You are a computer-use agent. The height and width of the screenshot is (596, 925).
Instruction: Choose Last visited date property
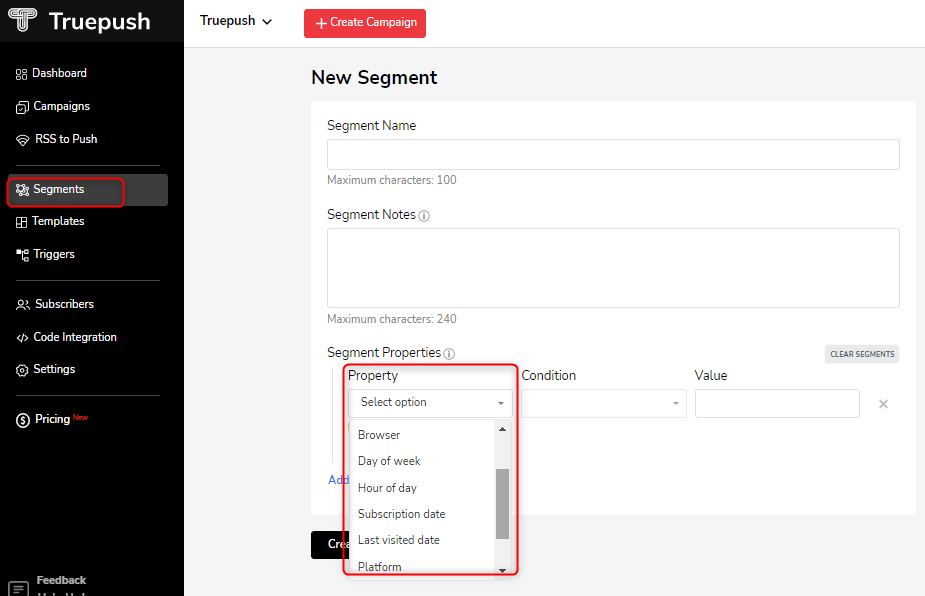(x=399, y=540)
